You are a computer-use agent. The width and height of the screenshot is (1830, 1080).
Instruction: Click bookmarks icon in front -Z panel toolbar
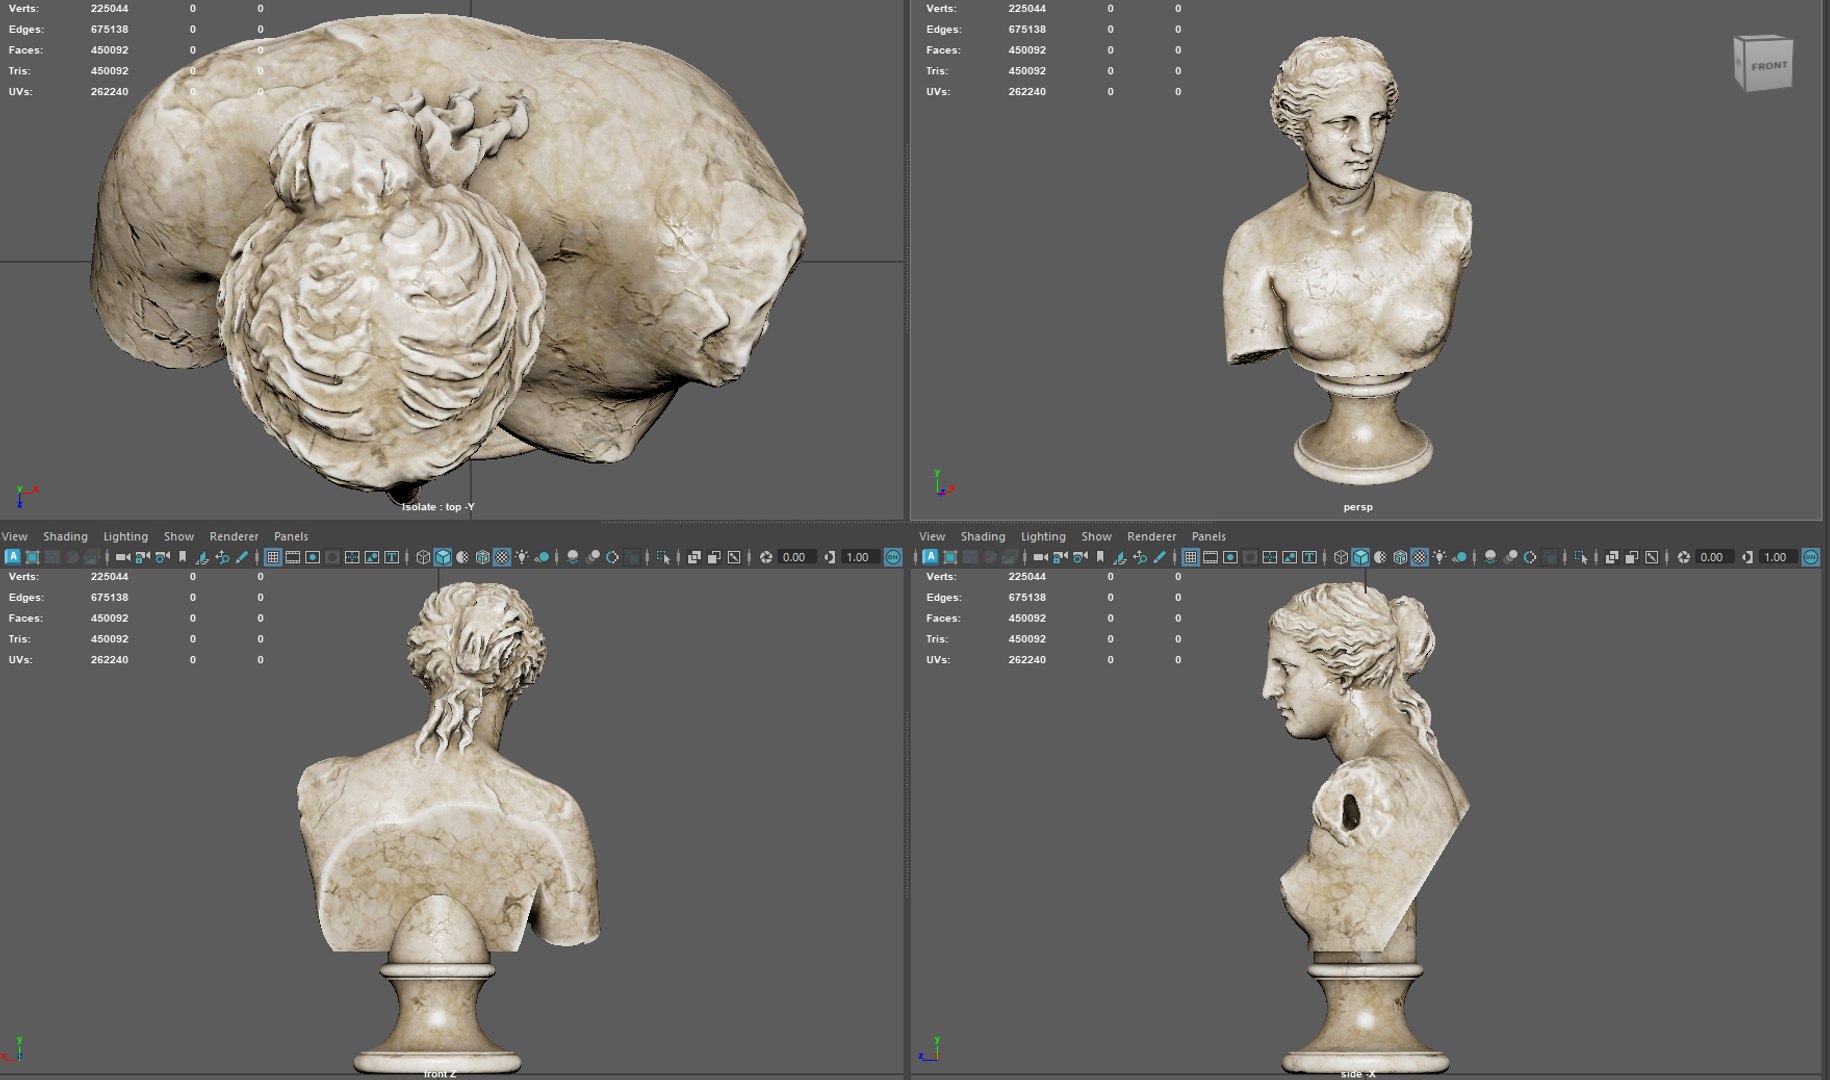pyautogui.click(x=182, y=557)
